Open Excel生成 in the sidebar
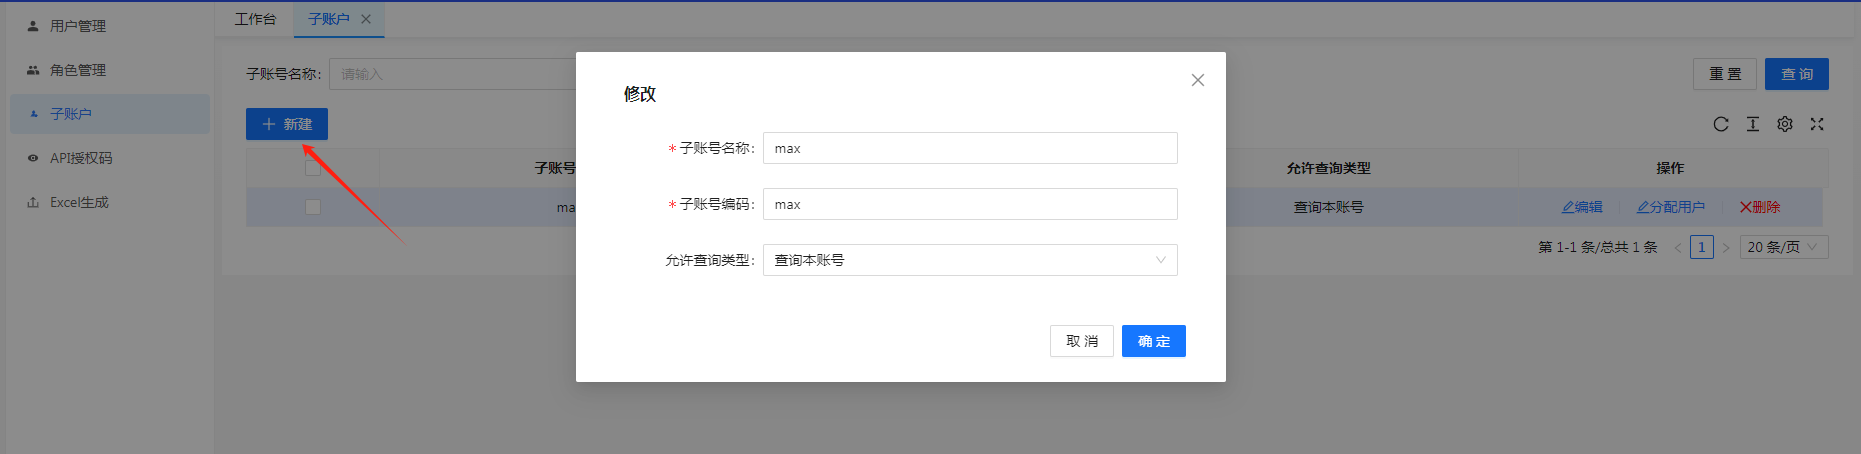Image resolution: width=1861 pixels, height=454 pixels. 79,202
